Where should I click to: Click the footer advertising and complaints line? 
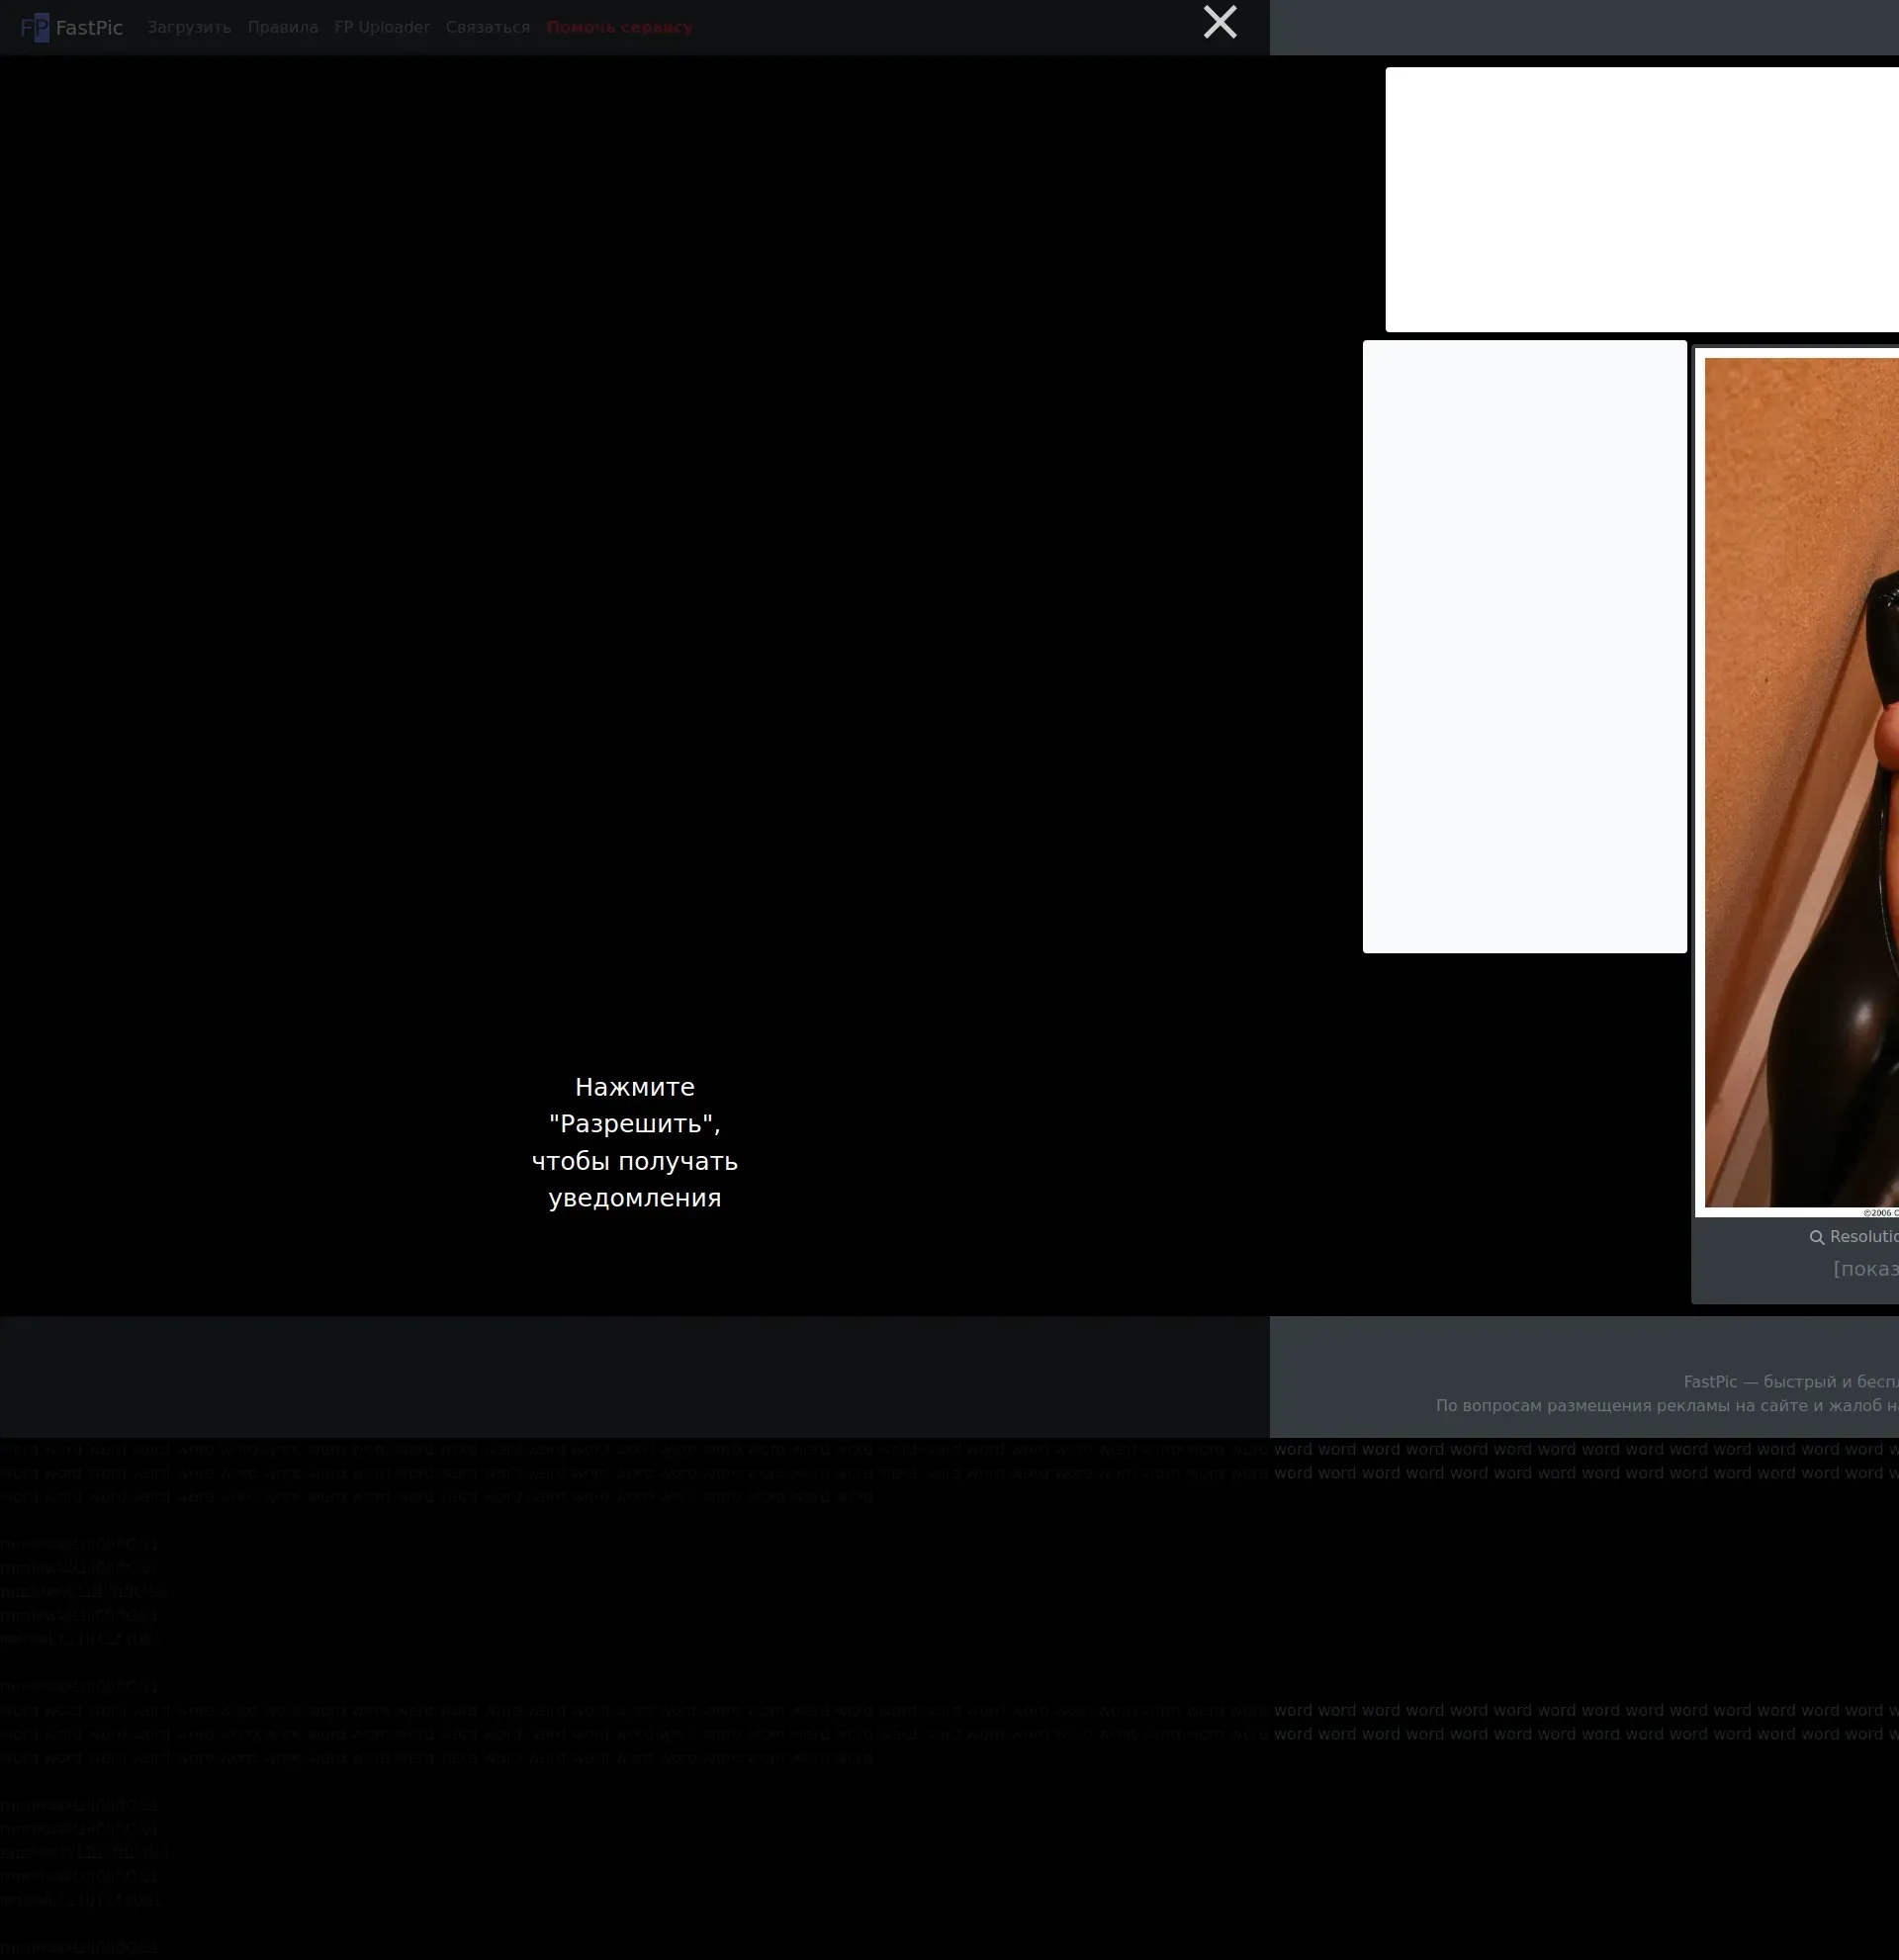point(1666,1405)
